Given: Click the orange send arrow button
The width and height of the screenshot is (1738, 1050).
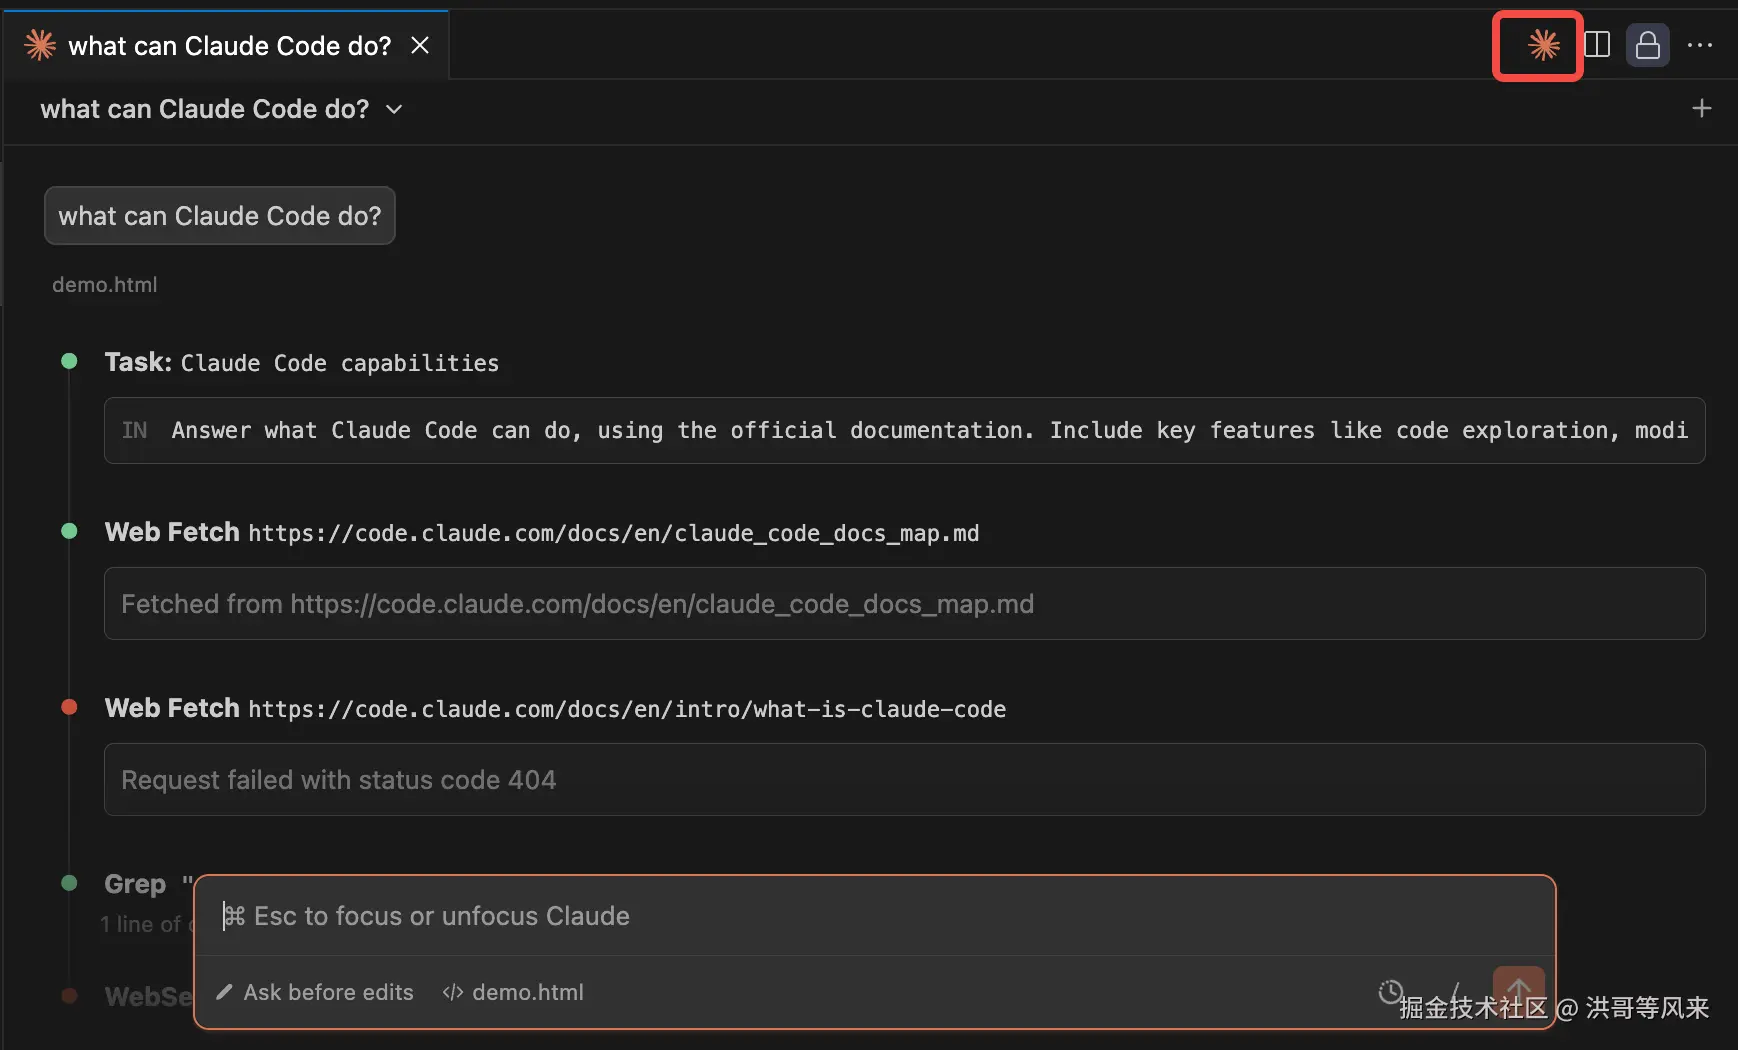Looking at the screenshot, I should point(1518,990).
